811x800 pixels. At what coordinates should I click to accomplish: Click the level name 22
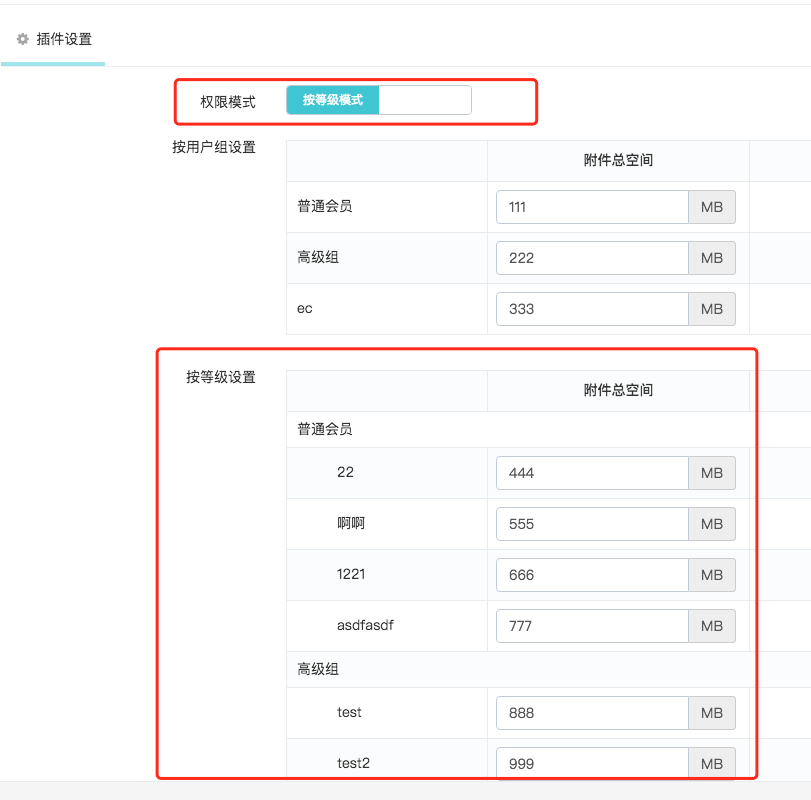[346, 472]
